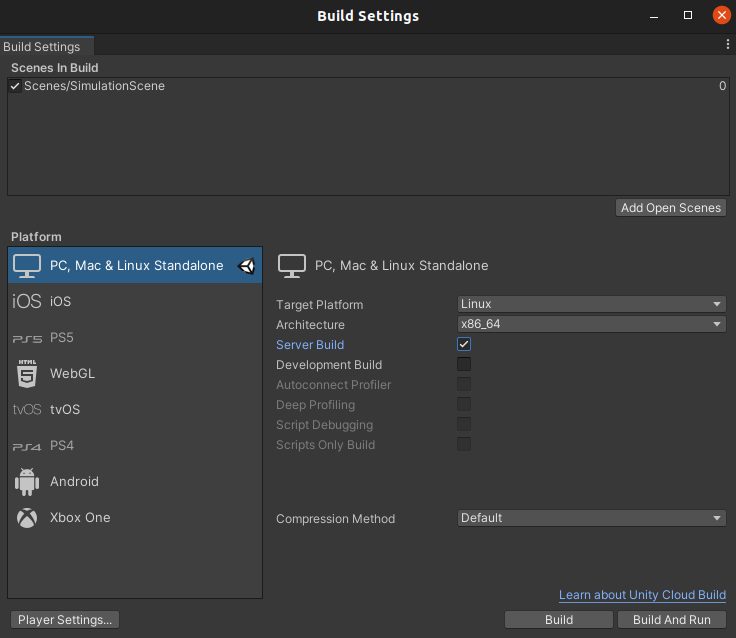
Task: Select the PS4 platform icon
Action: (27, 446)
